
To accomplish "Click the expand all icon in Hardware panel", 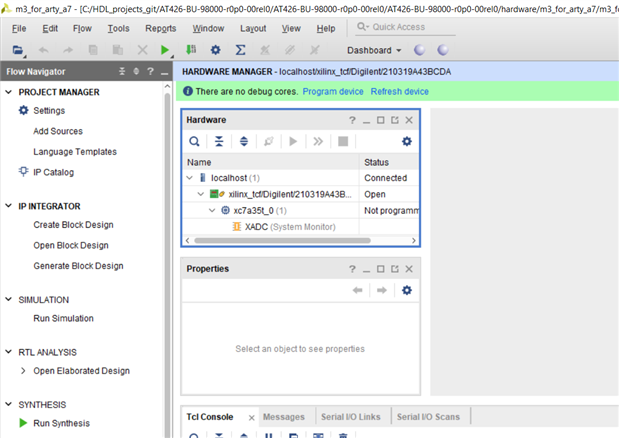I will (244, 142).
